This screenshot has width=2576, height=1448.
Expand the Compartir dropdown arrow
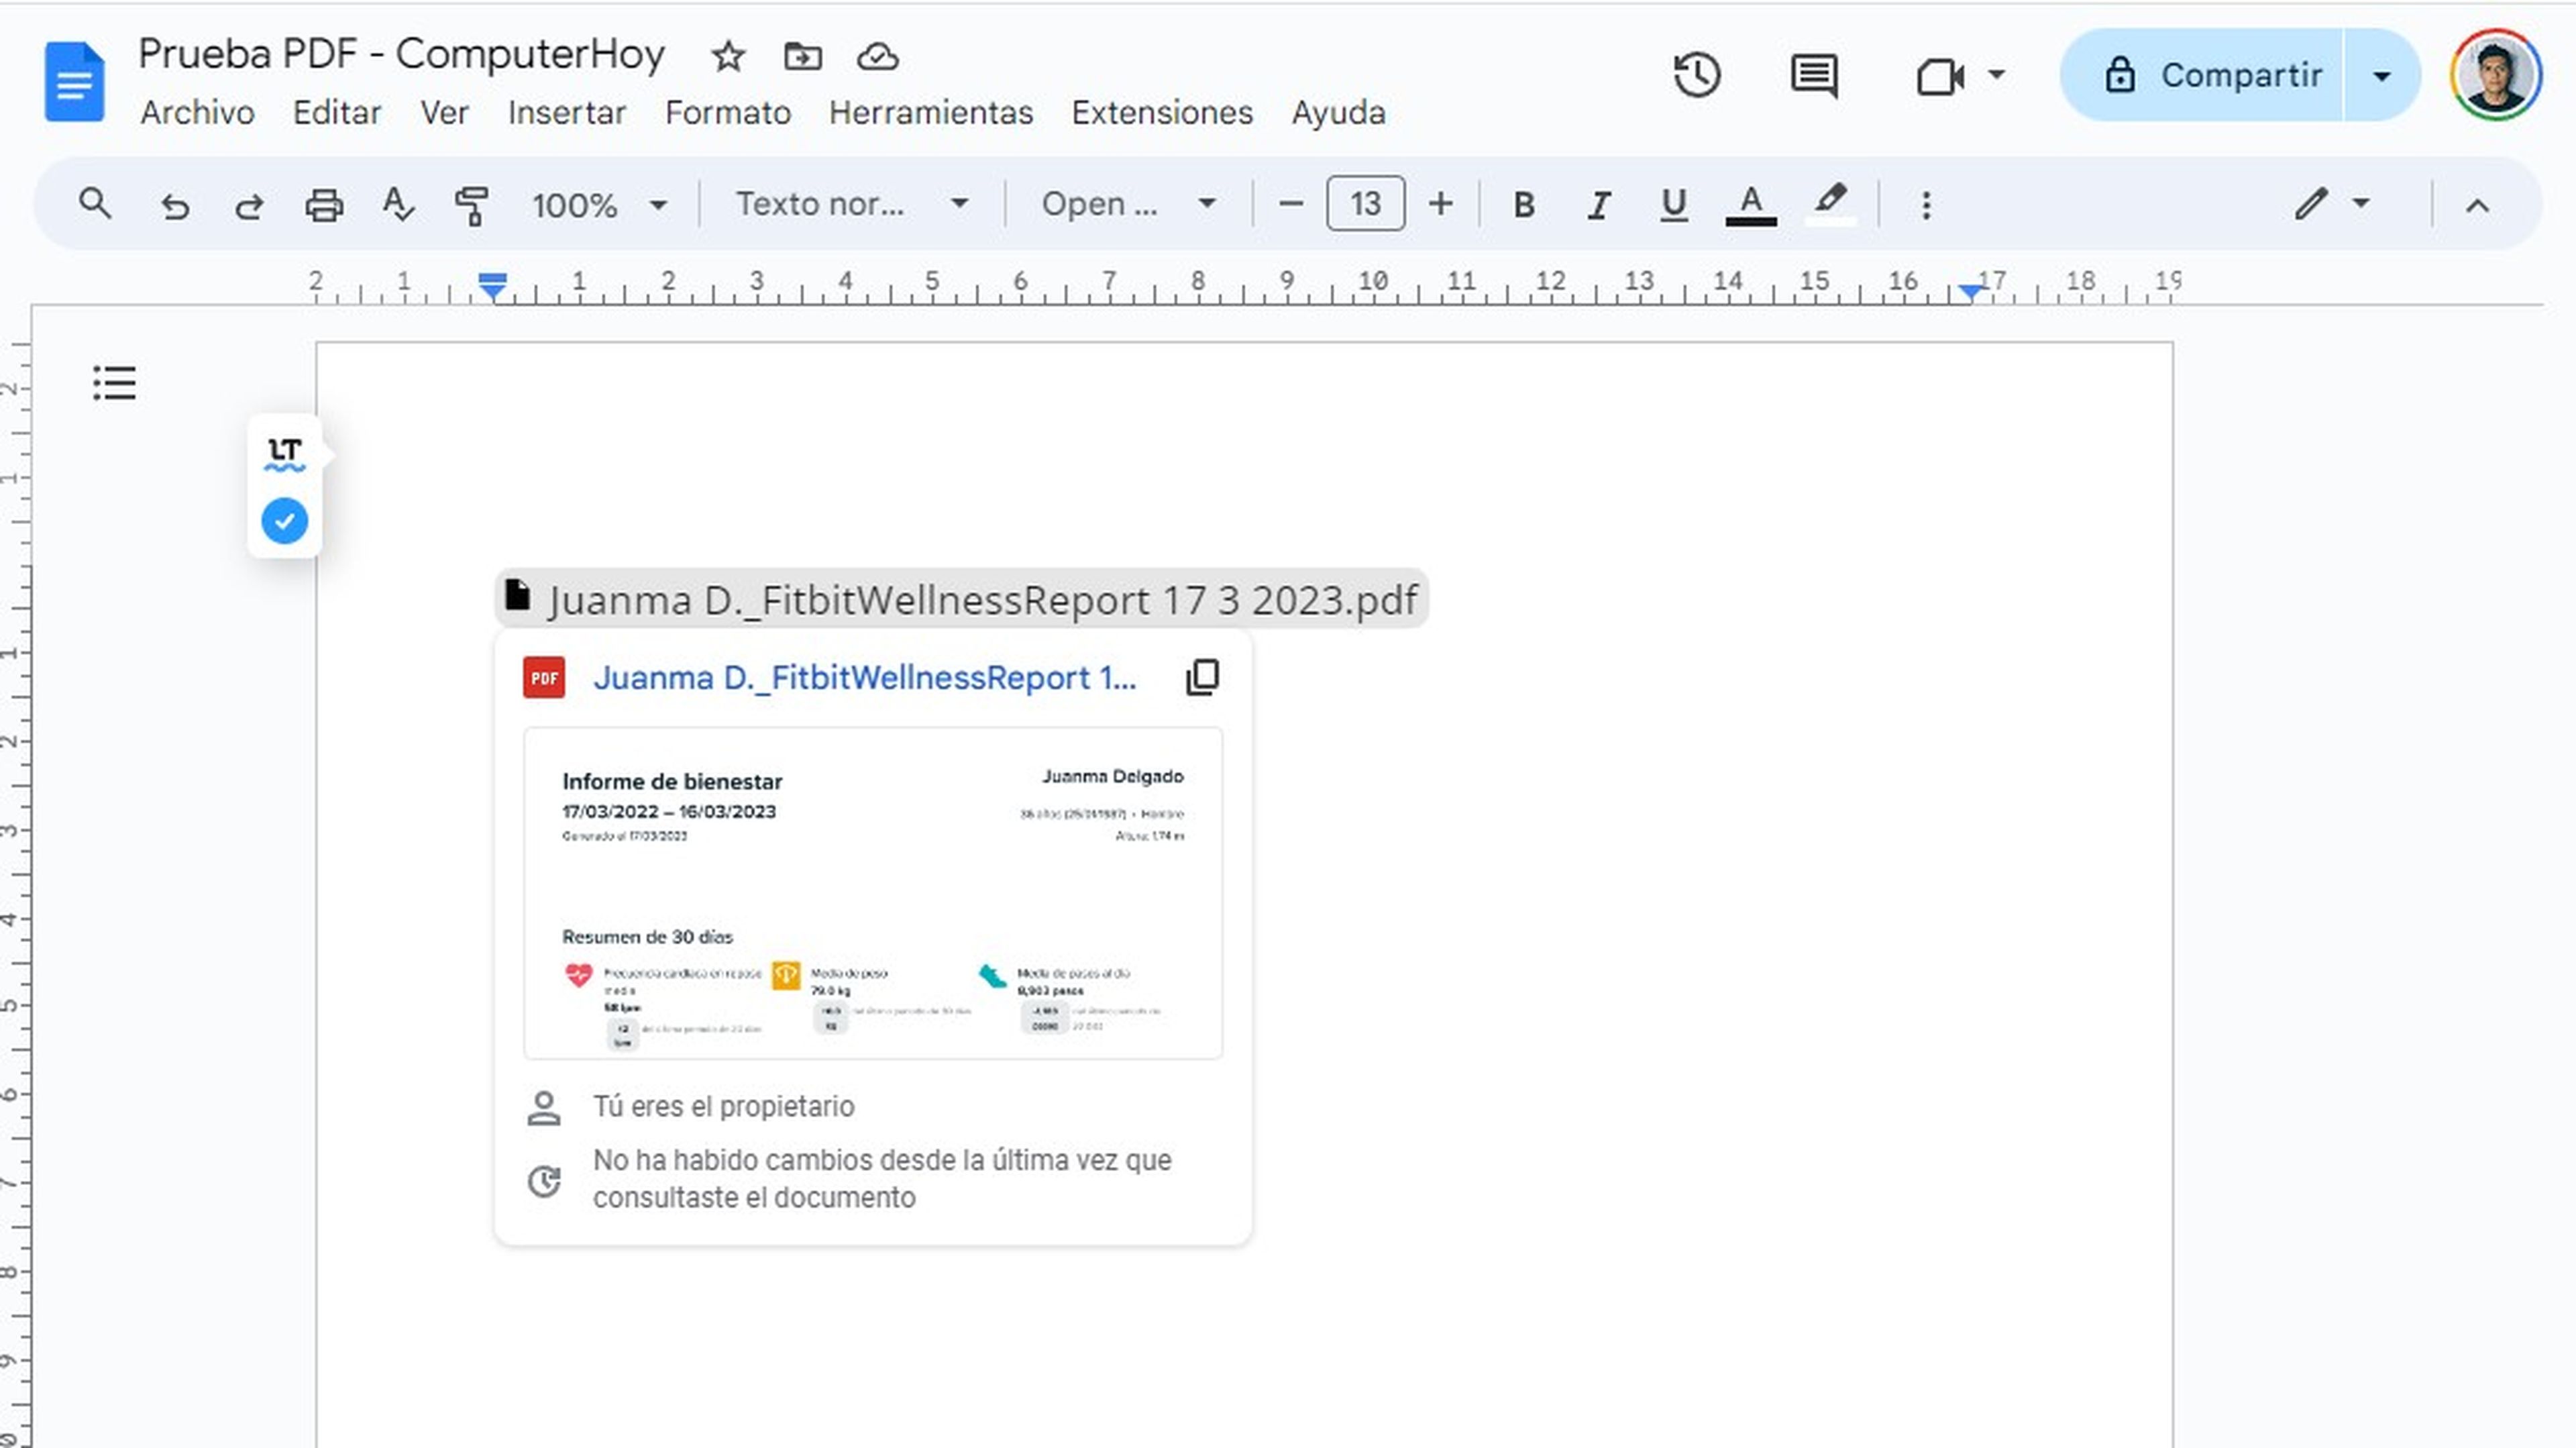(2381, 76)
